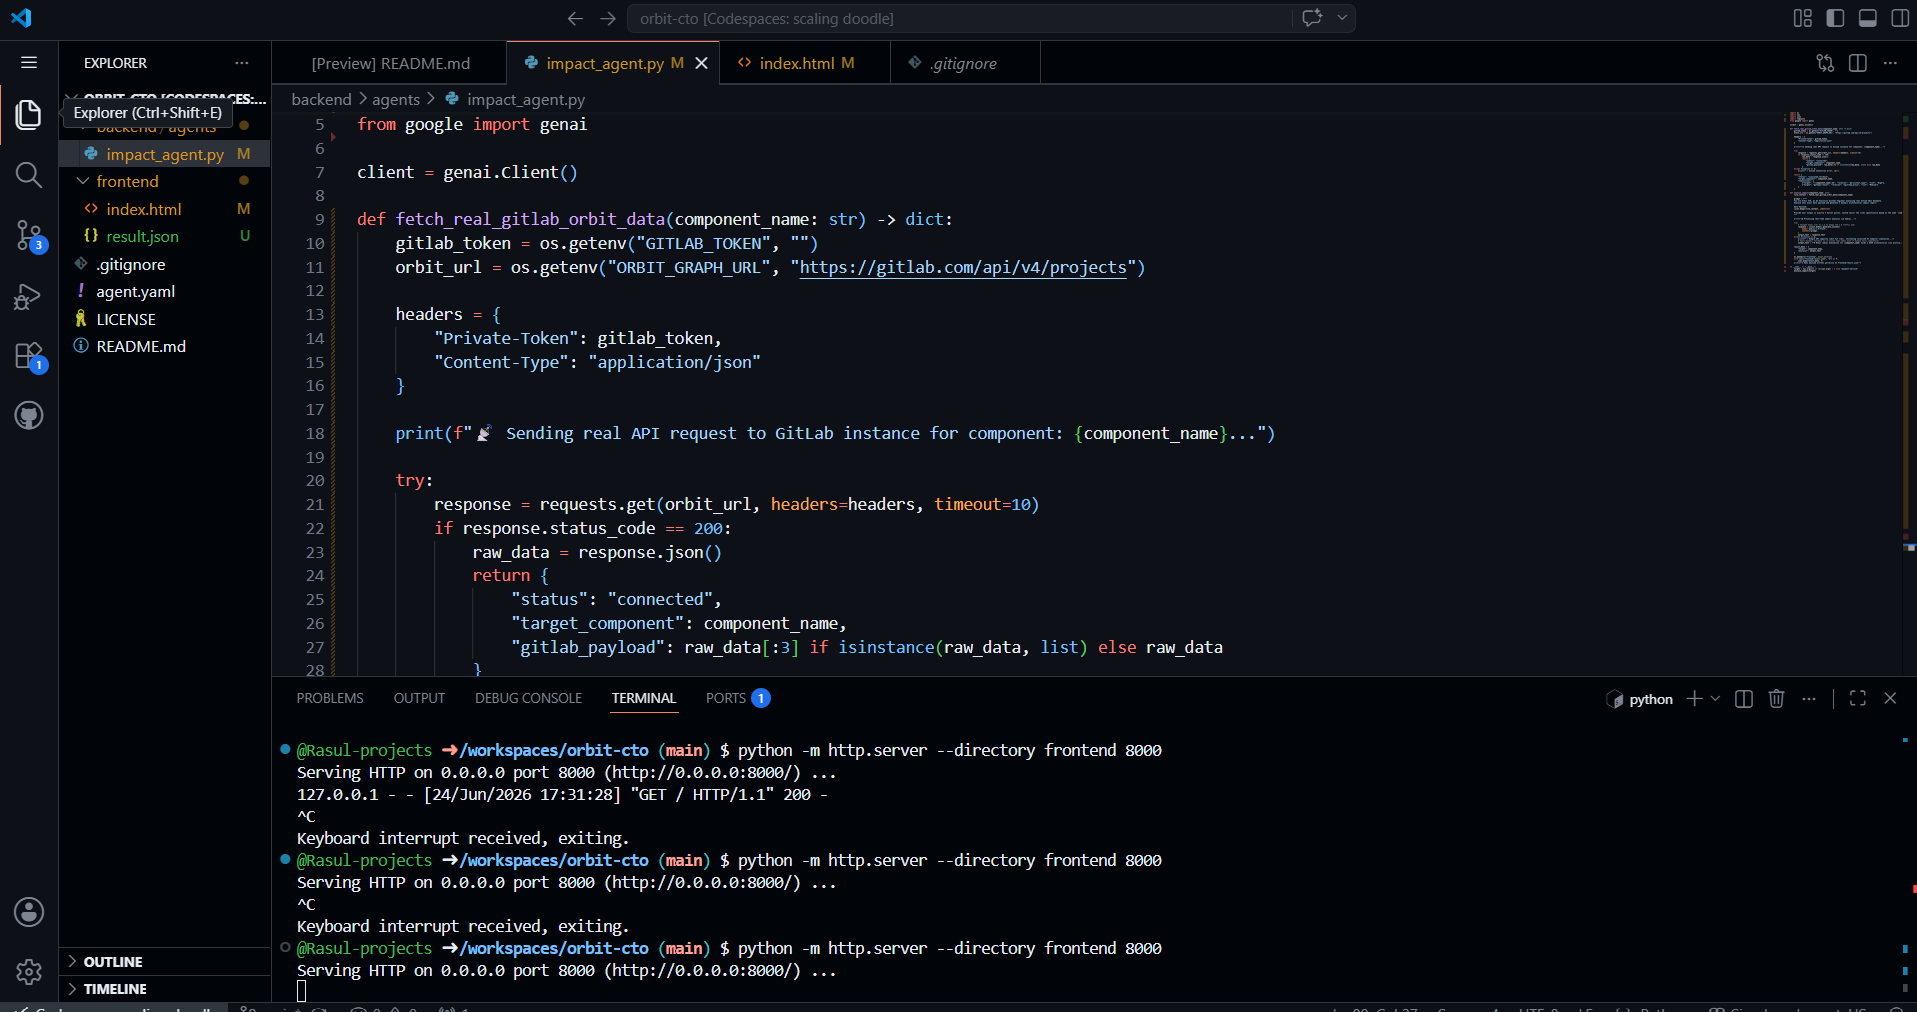Open agent.yaml in the Explorer tree

tap(135, 291)
